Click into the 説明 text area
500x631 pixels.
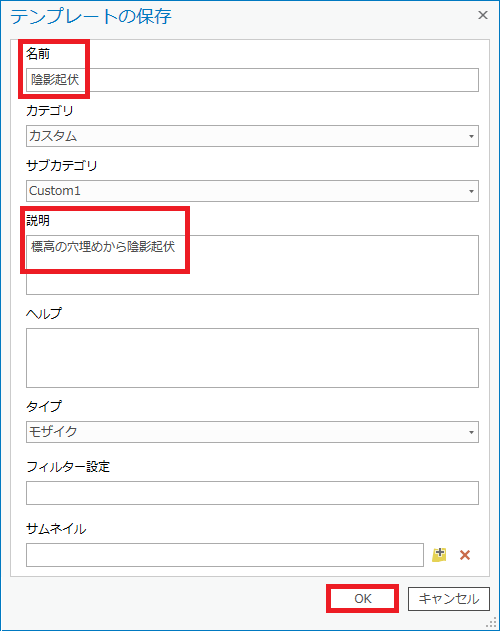click(x=252, y=265)
